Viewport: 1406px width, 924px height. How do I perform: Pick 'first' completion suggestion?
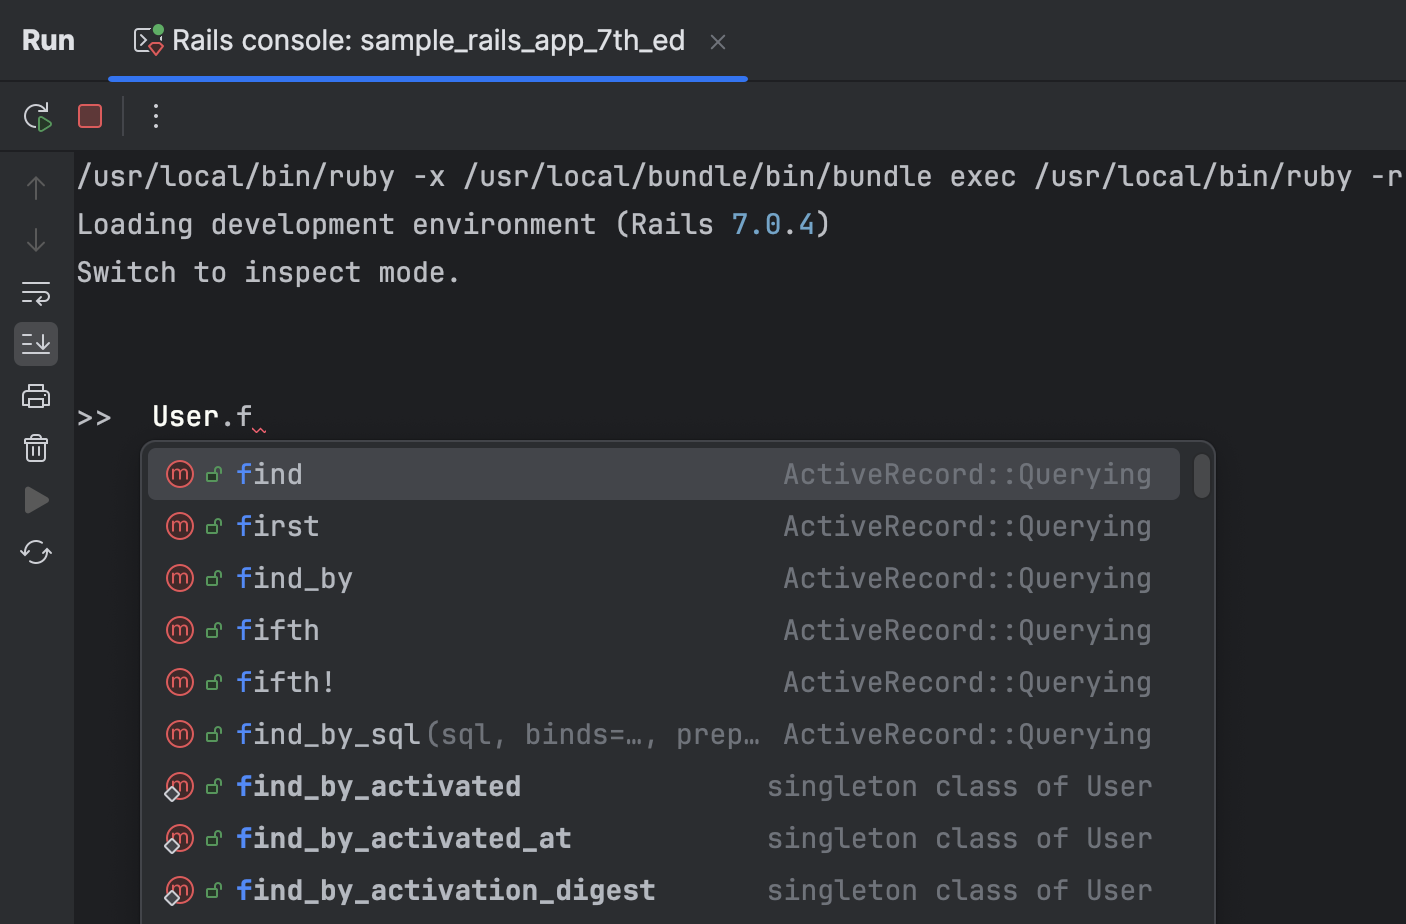point(278,526)
